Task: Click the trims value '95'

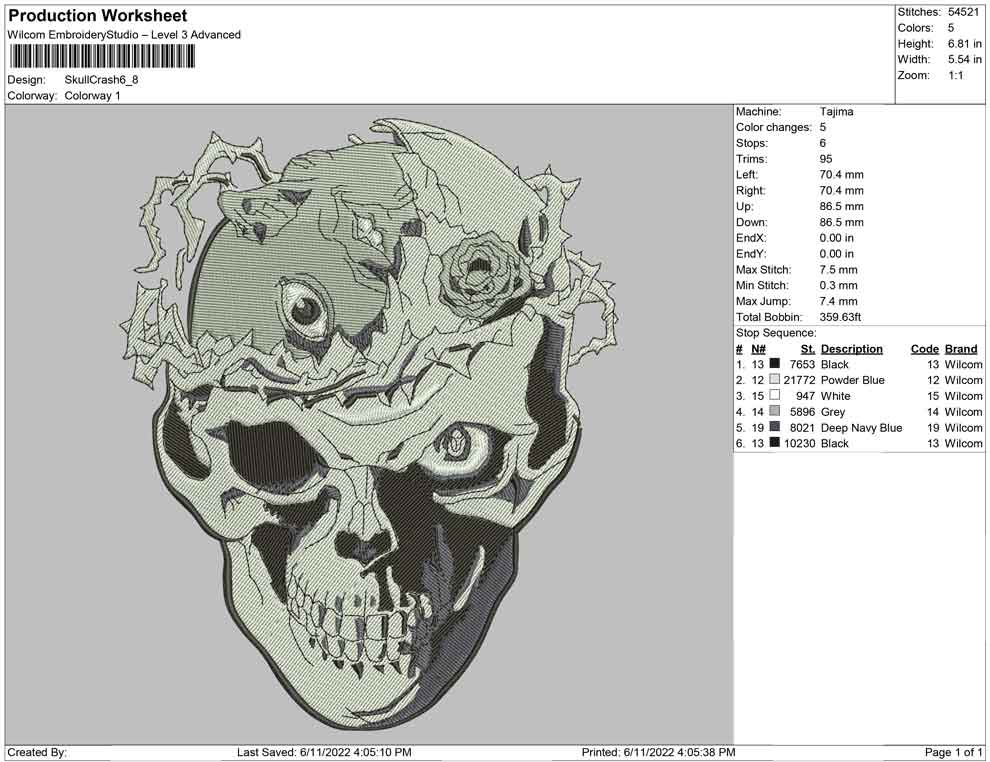Action: (826, 159)
